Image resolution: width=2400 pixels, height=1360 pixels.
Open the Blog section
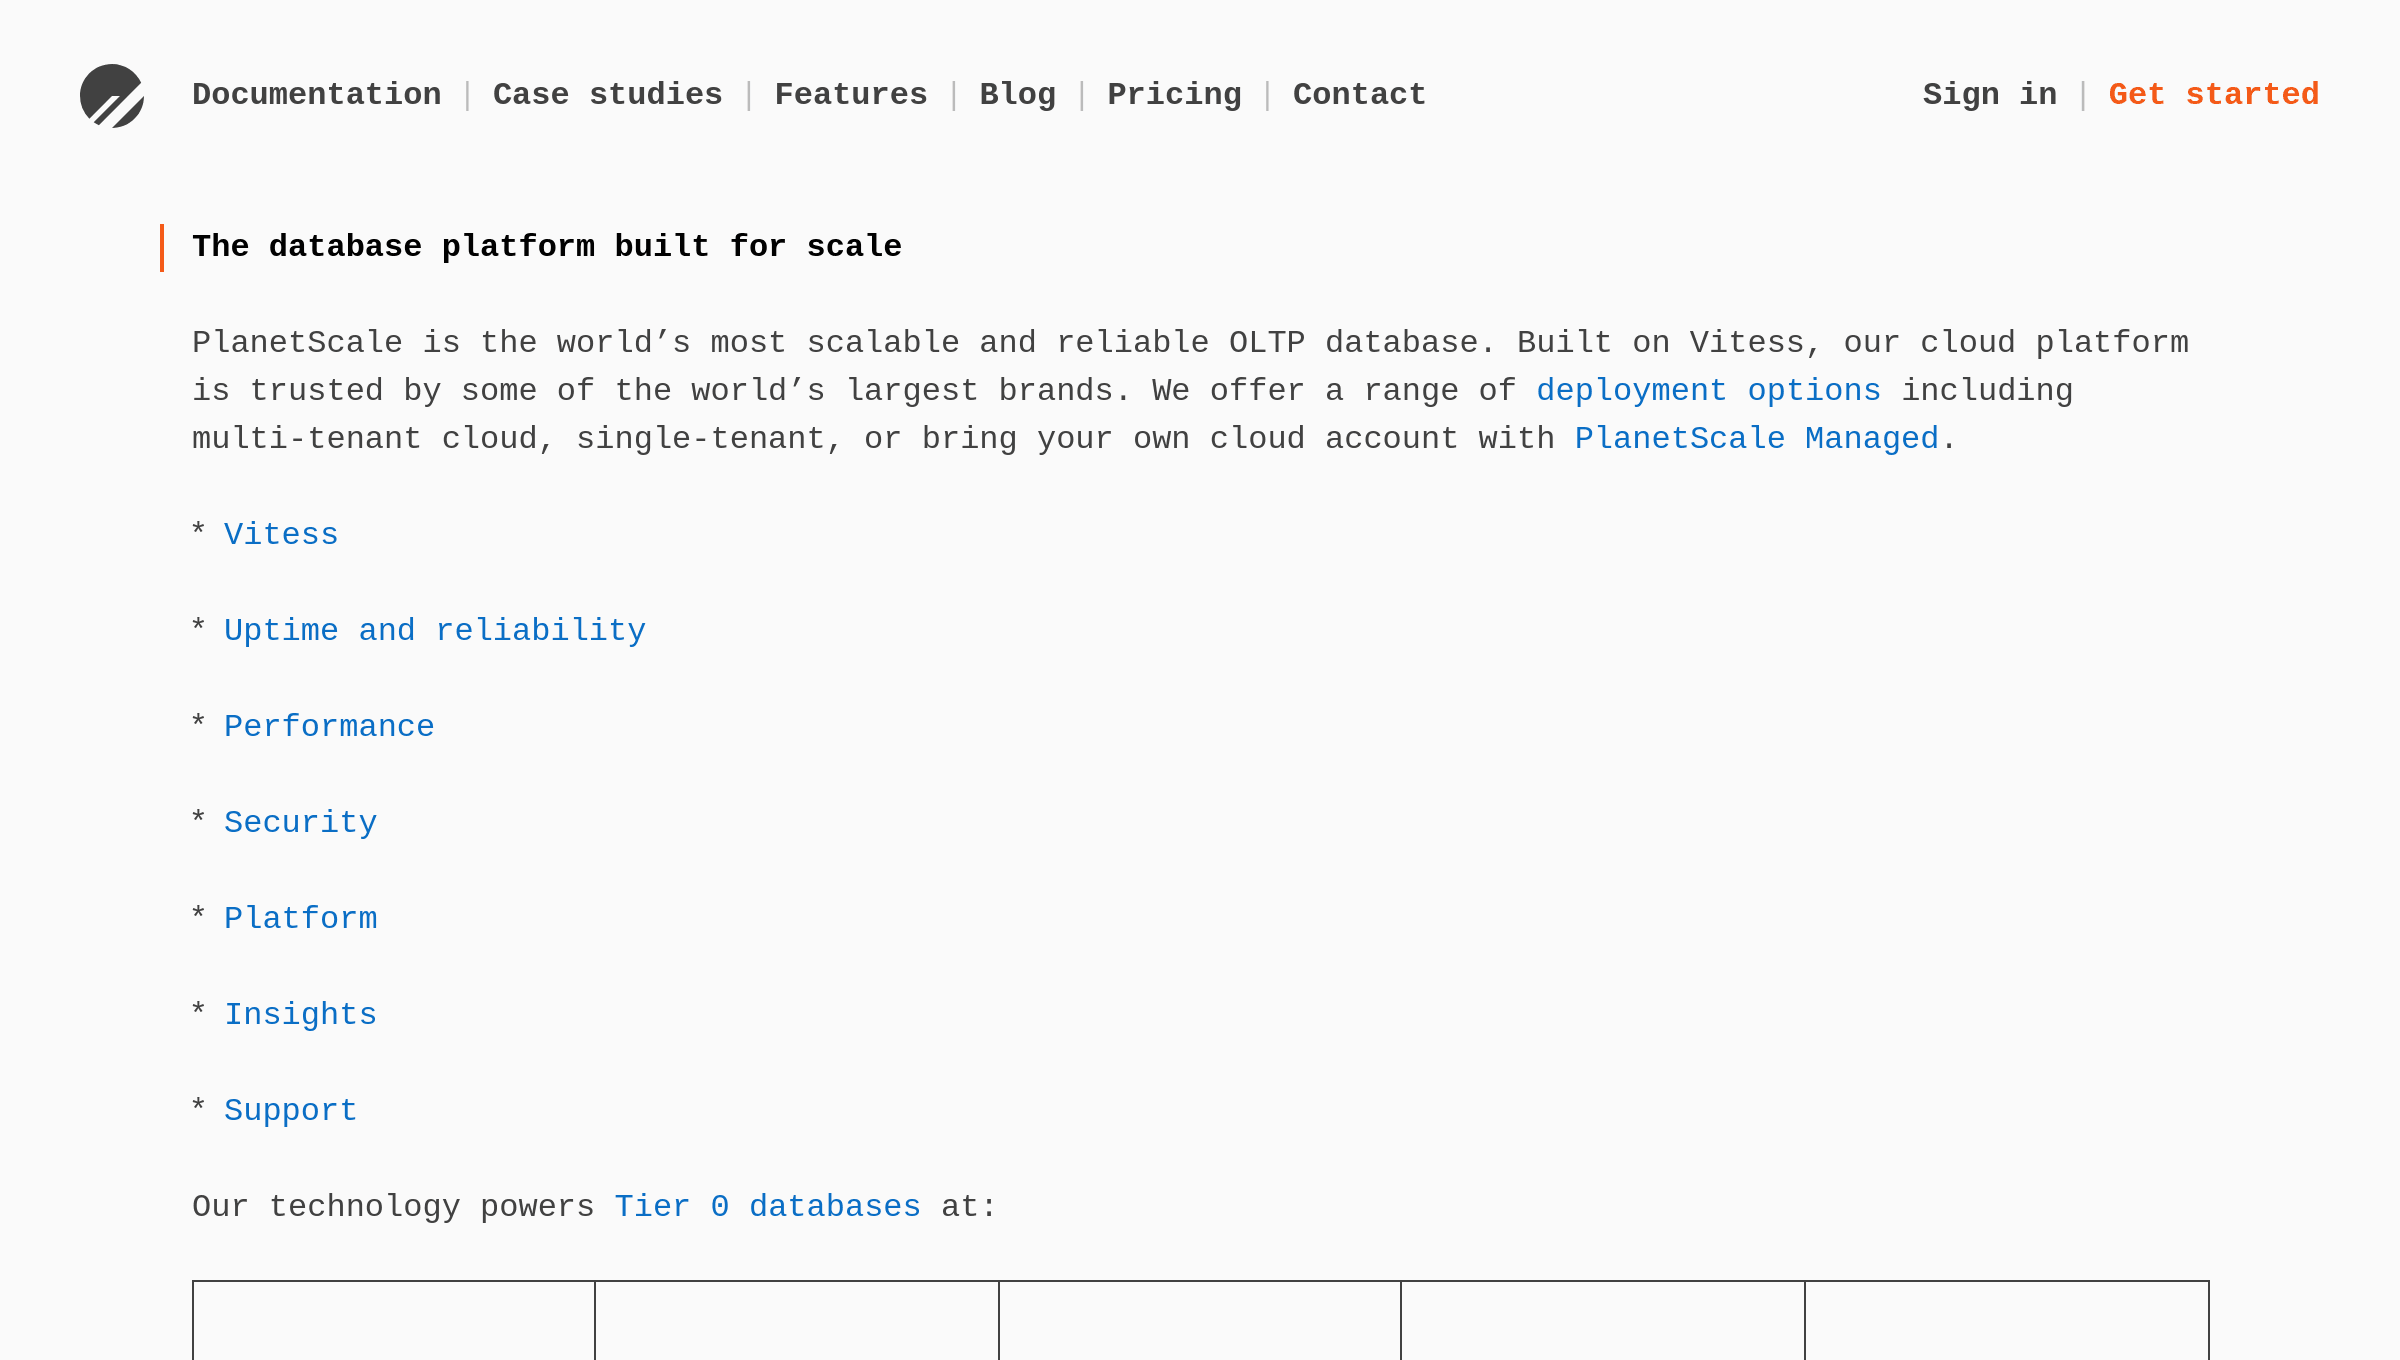[x=1018, y=94]
